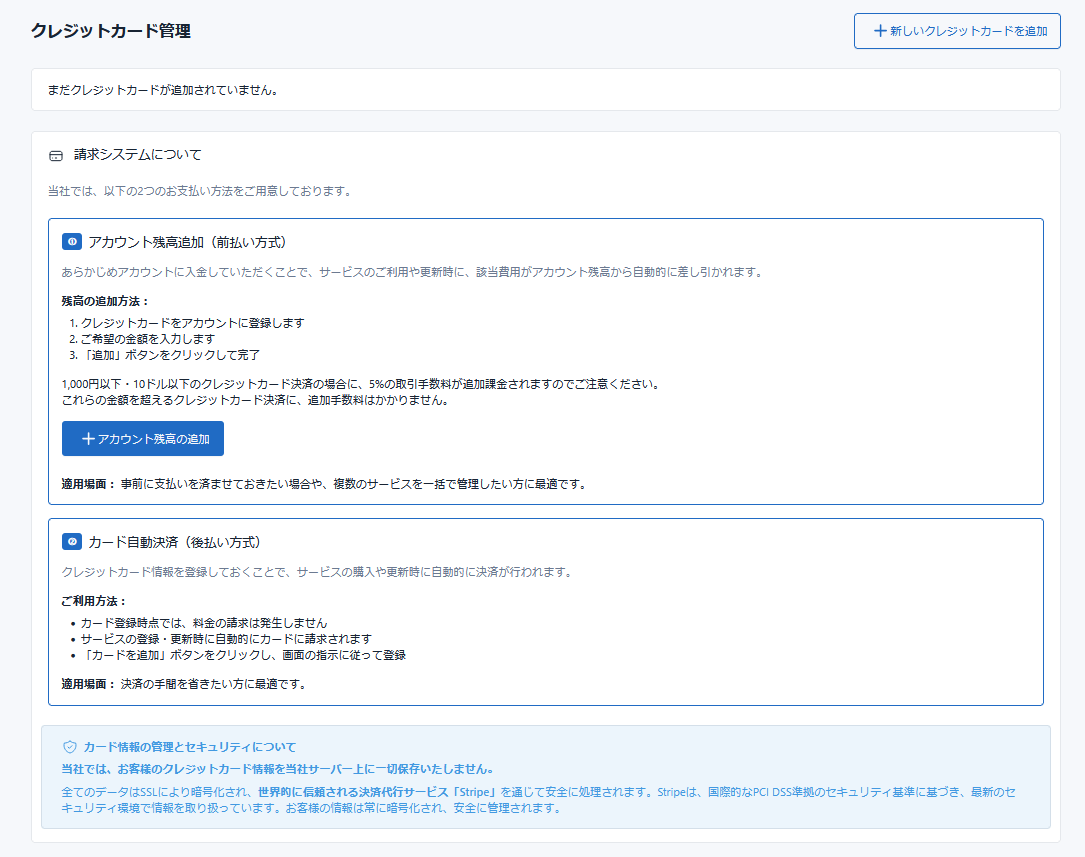Click the 請求システムについて section title
This screenshot has width=1085, height=857.
137,155
